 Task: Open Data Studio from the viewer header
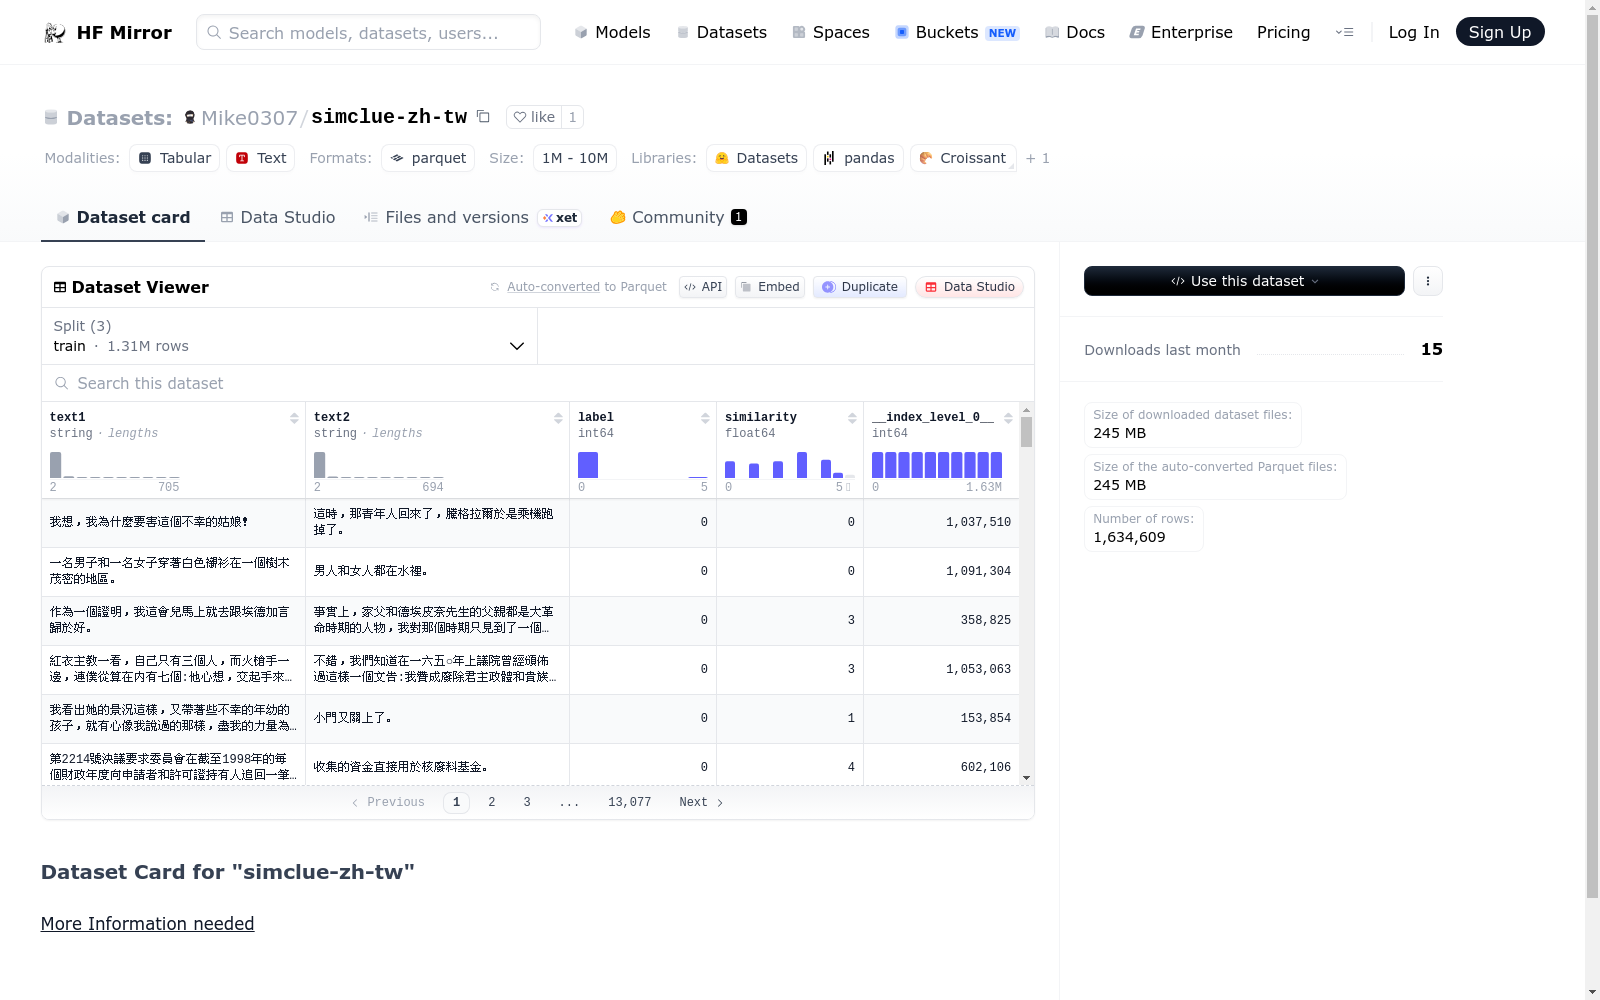[969, 287]
